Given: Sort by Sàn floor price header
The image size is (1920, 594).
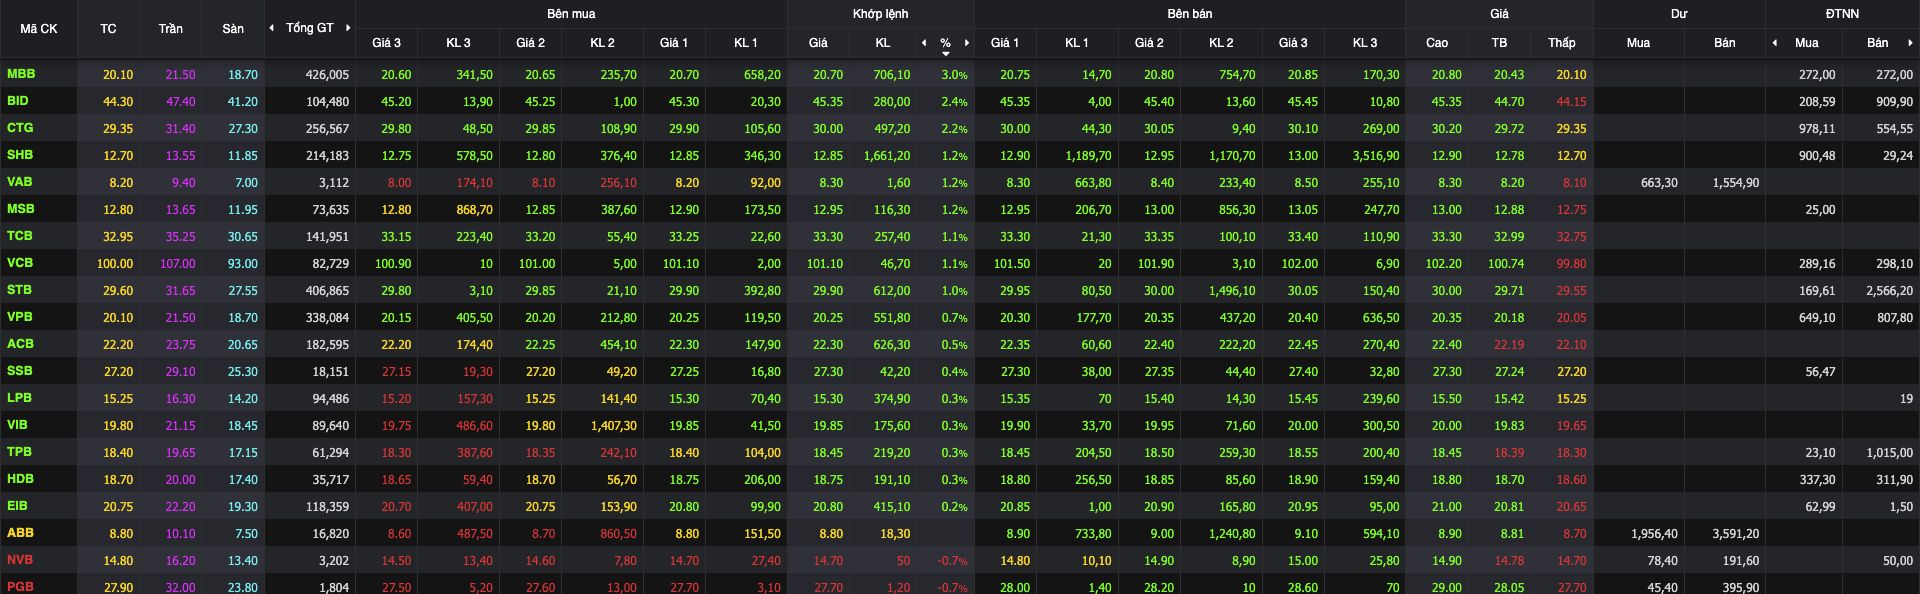Looking at the screenshot, I should tap(233, 29).
